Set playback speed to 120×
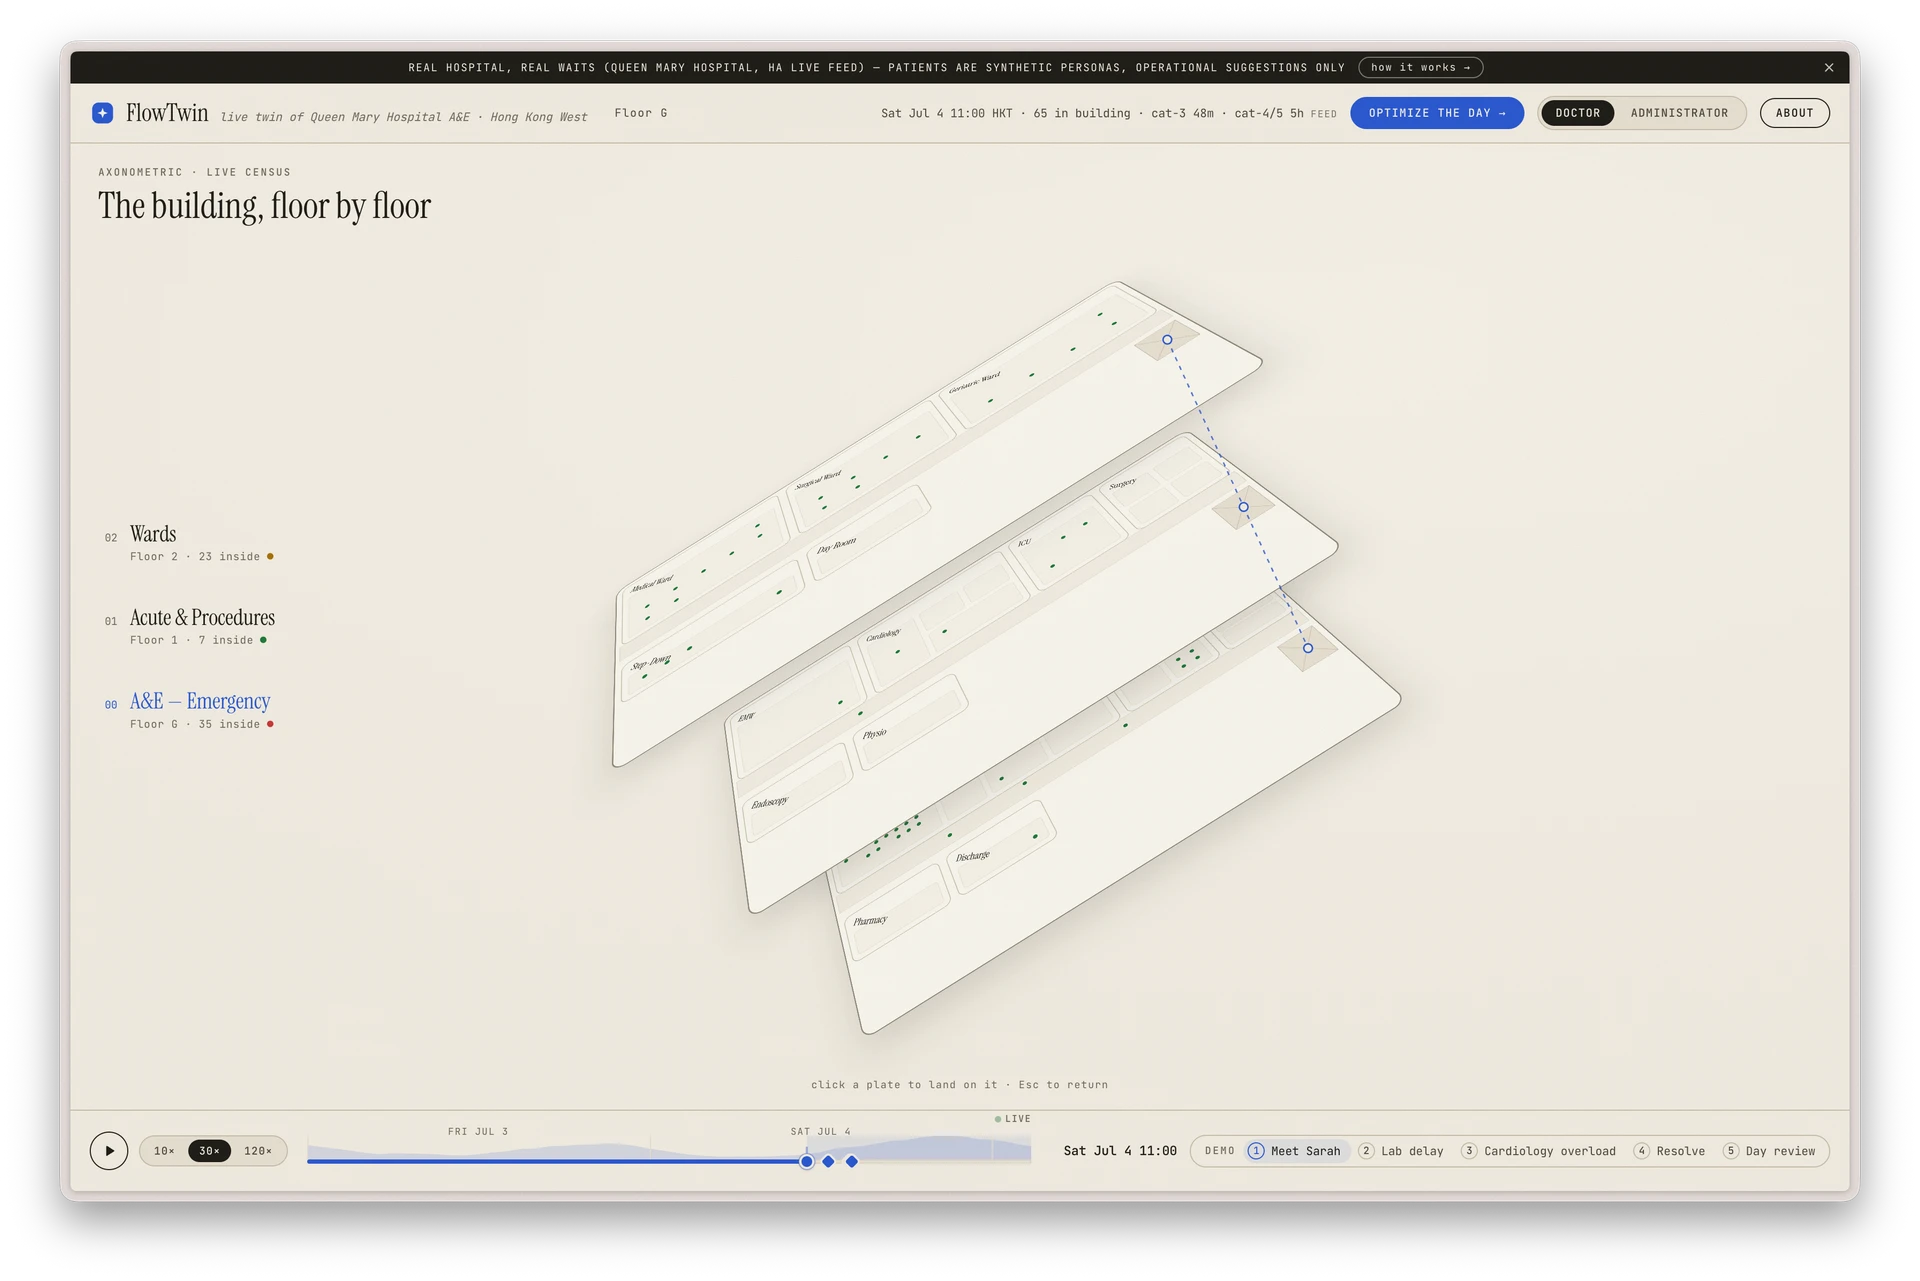The width and height of the screenshot is (1920, 1281). coord(258,1151)
